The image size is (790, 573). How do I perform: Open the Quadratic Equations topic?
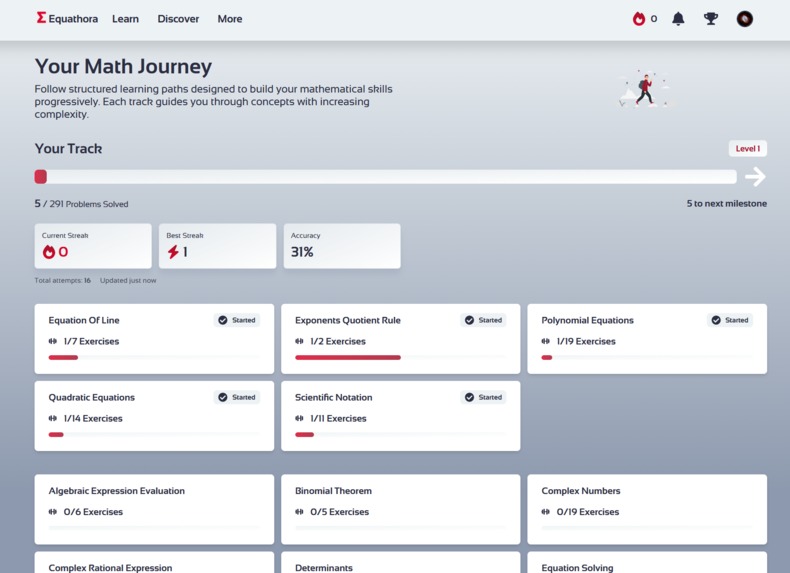point(154,416)
